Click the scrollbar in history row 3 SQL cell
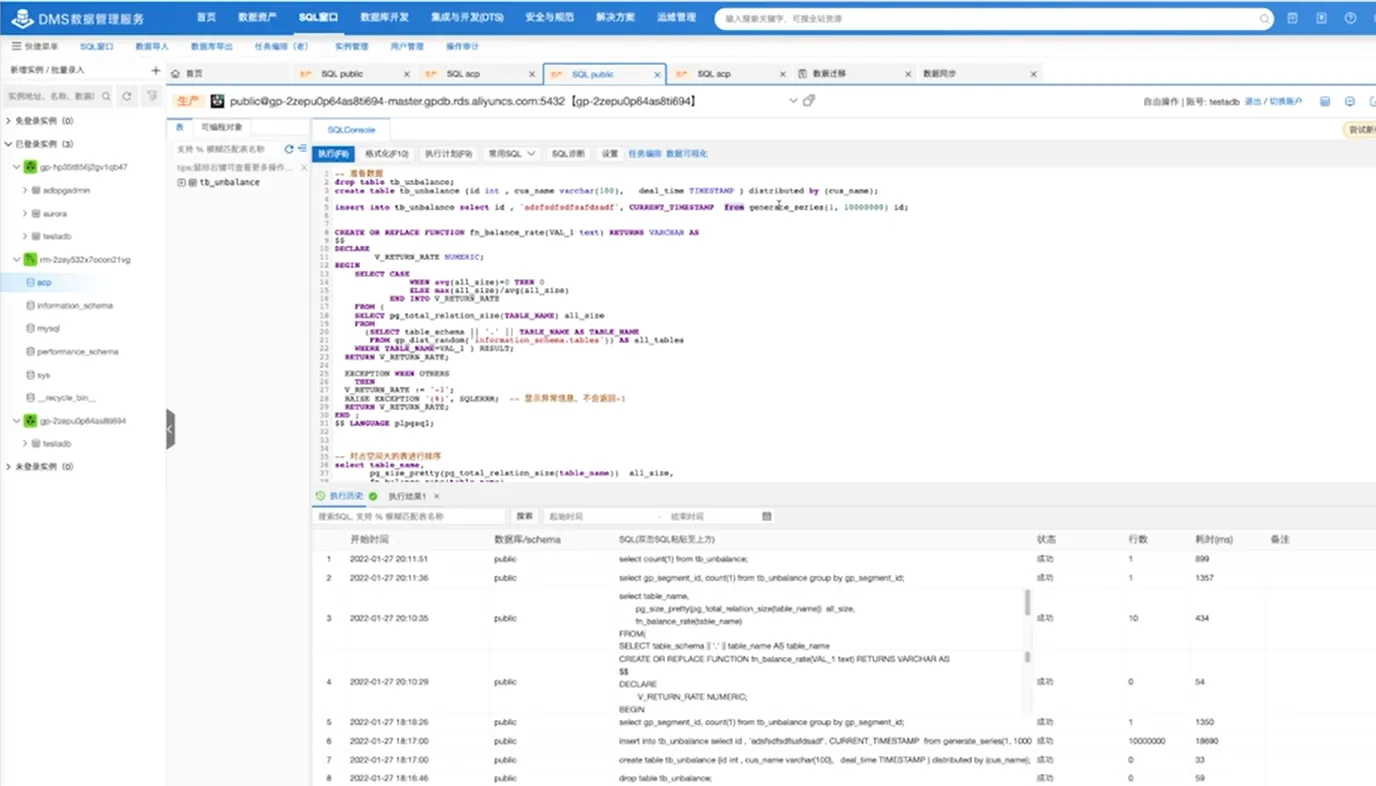1376x786 pixels. (1027, 602)
